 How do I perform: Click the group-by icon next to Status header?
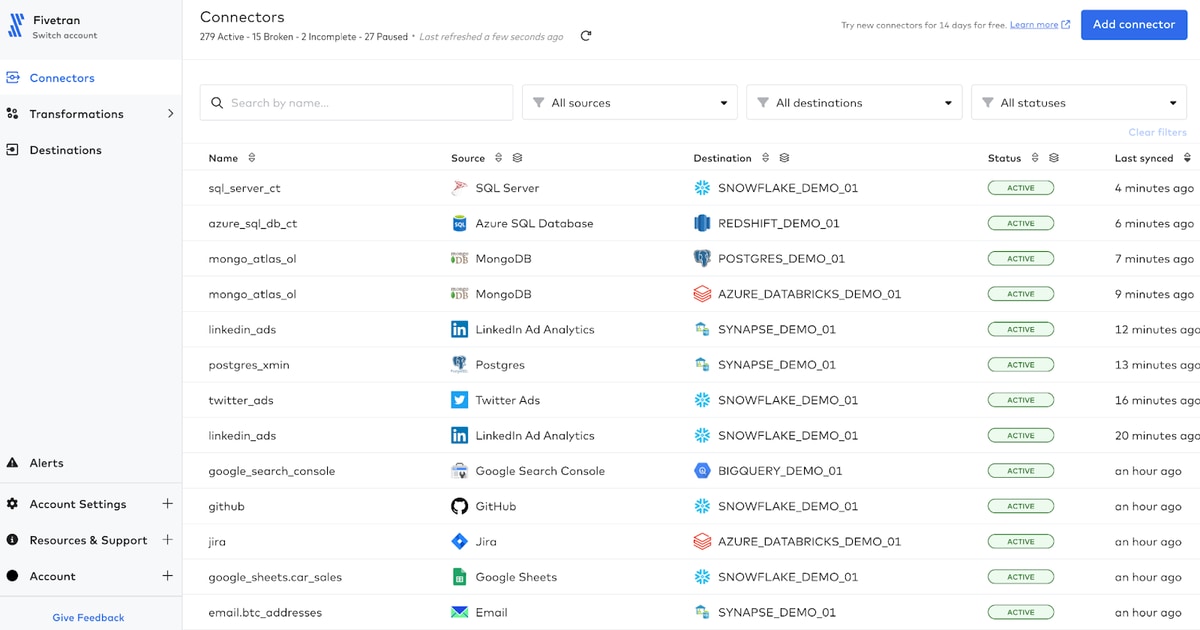tap(1054, 158)
